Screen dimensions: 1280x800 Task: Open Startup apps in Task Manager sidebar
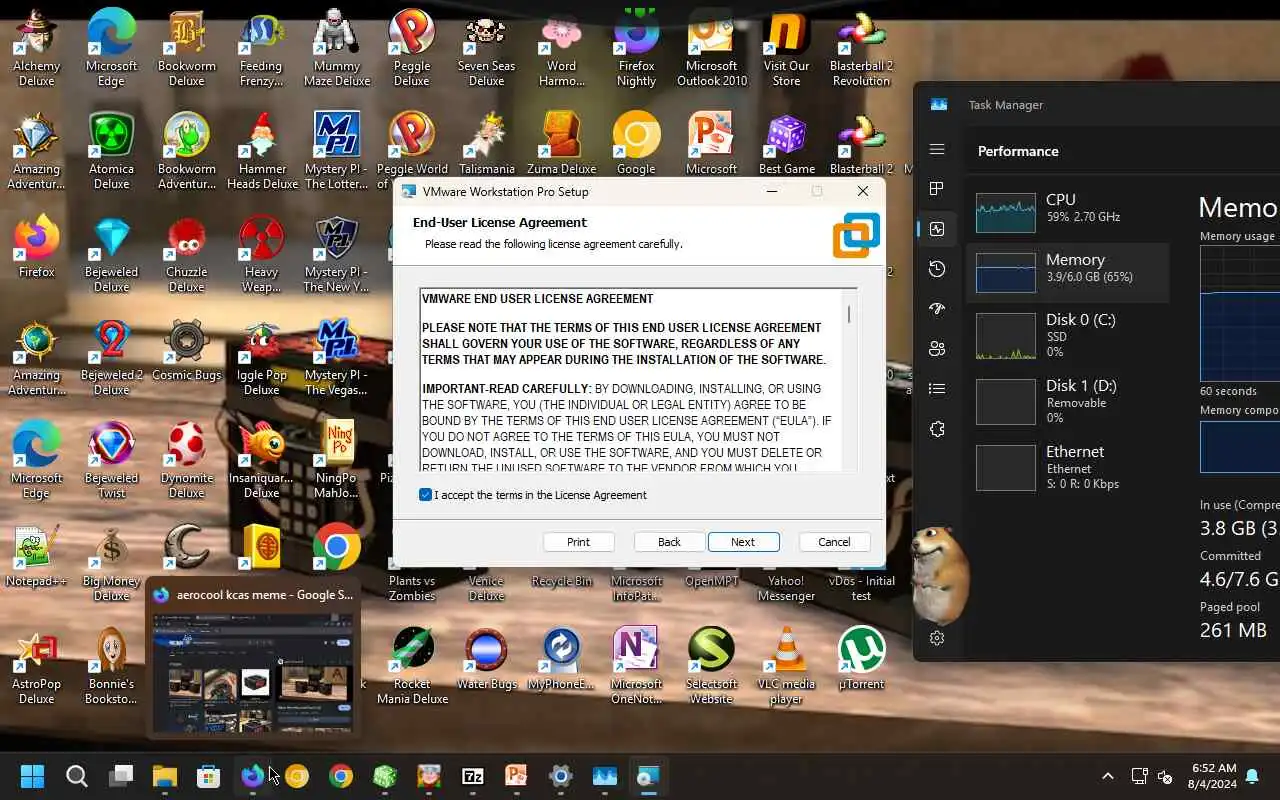[937, 309]
